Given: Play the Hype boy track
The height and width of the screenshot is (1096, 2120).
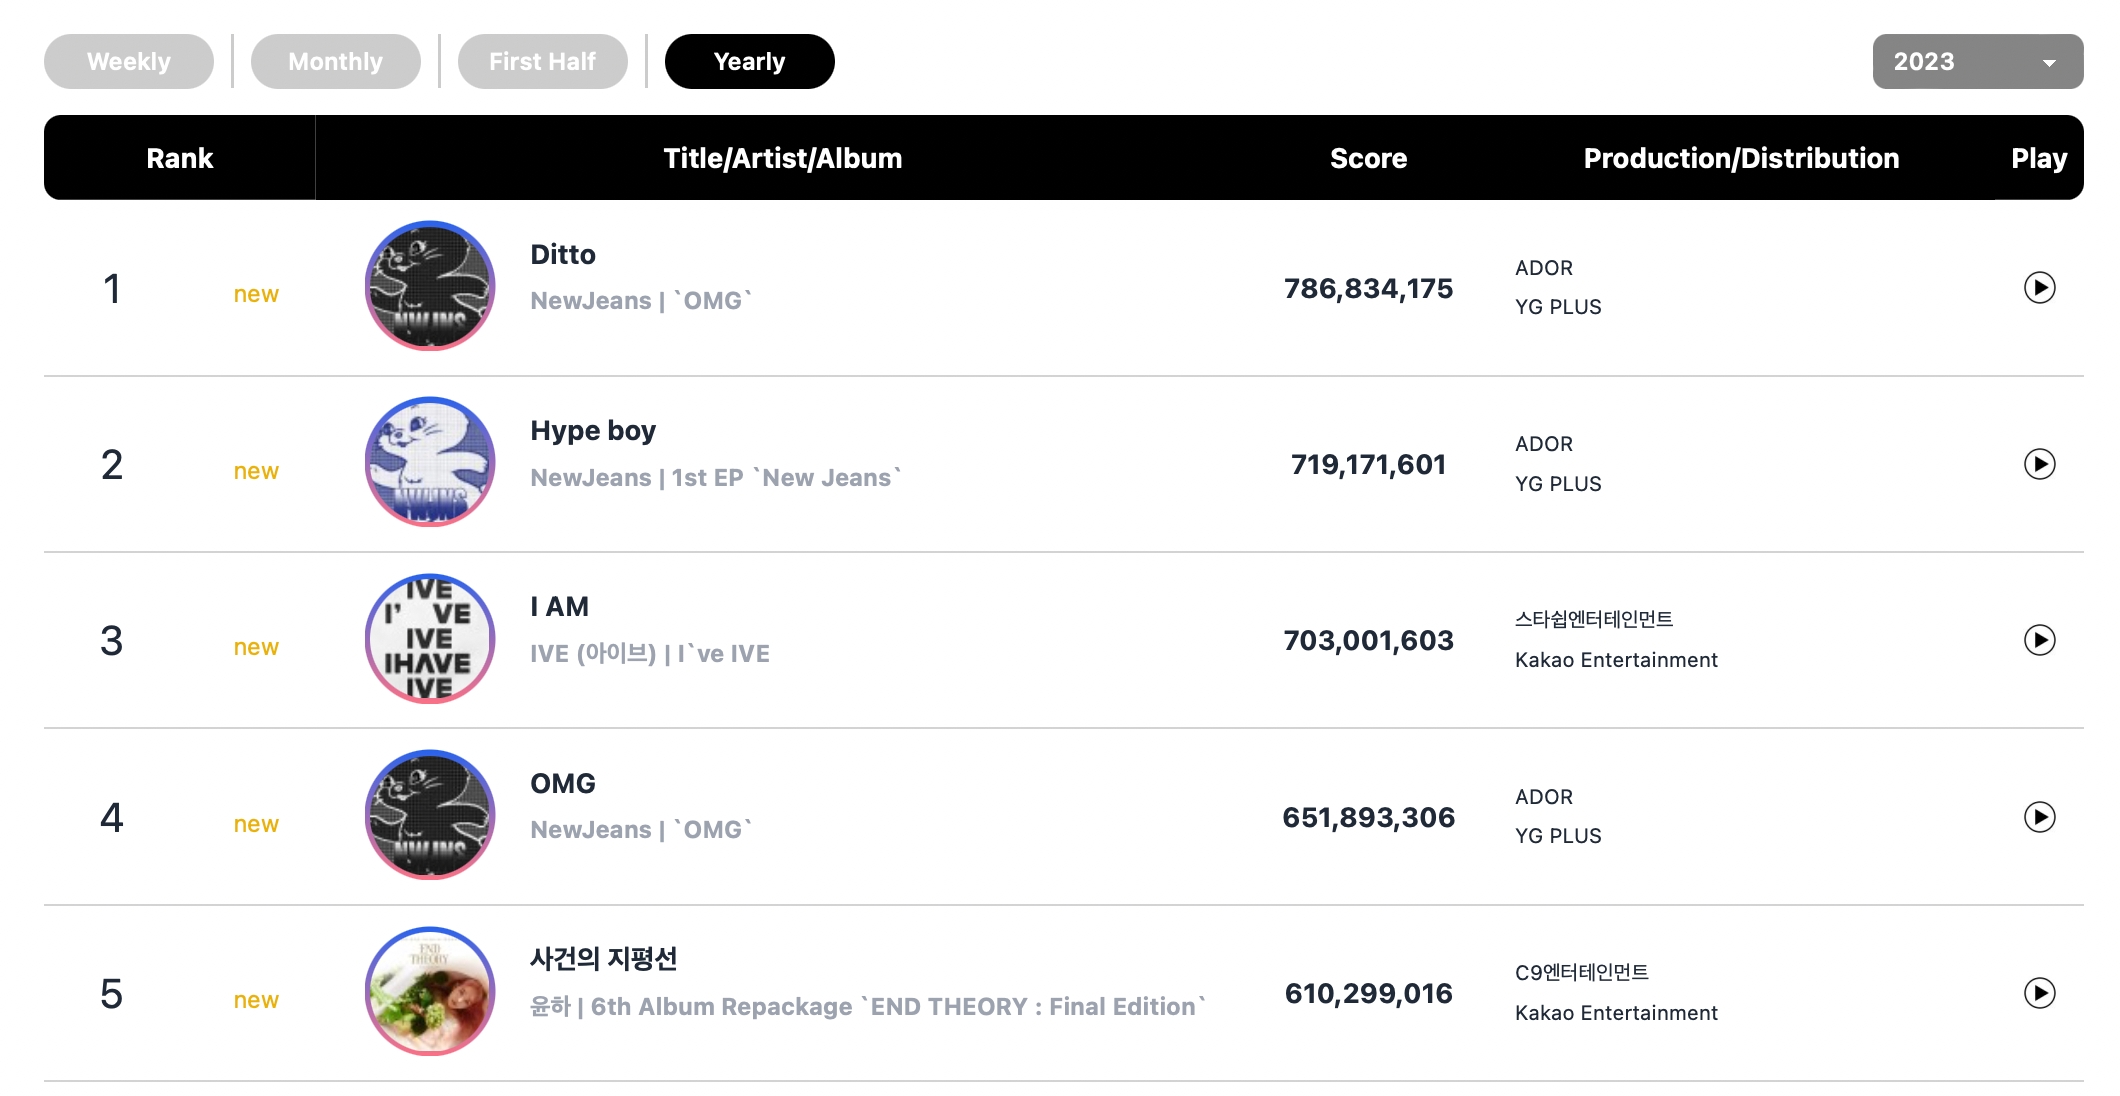Looking at the screenshot, I should [x=2039, y=464].
